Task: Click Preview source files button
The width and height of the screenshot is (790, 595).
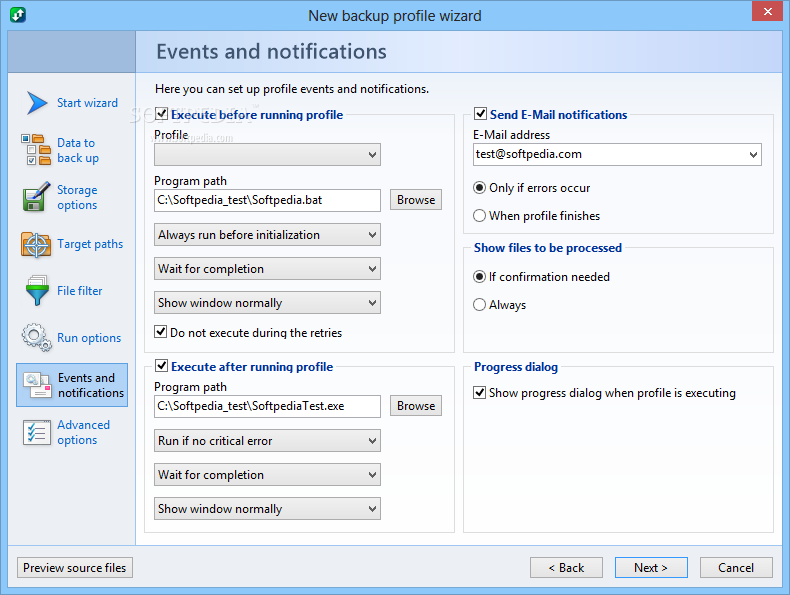Action: 75,568
